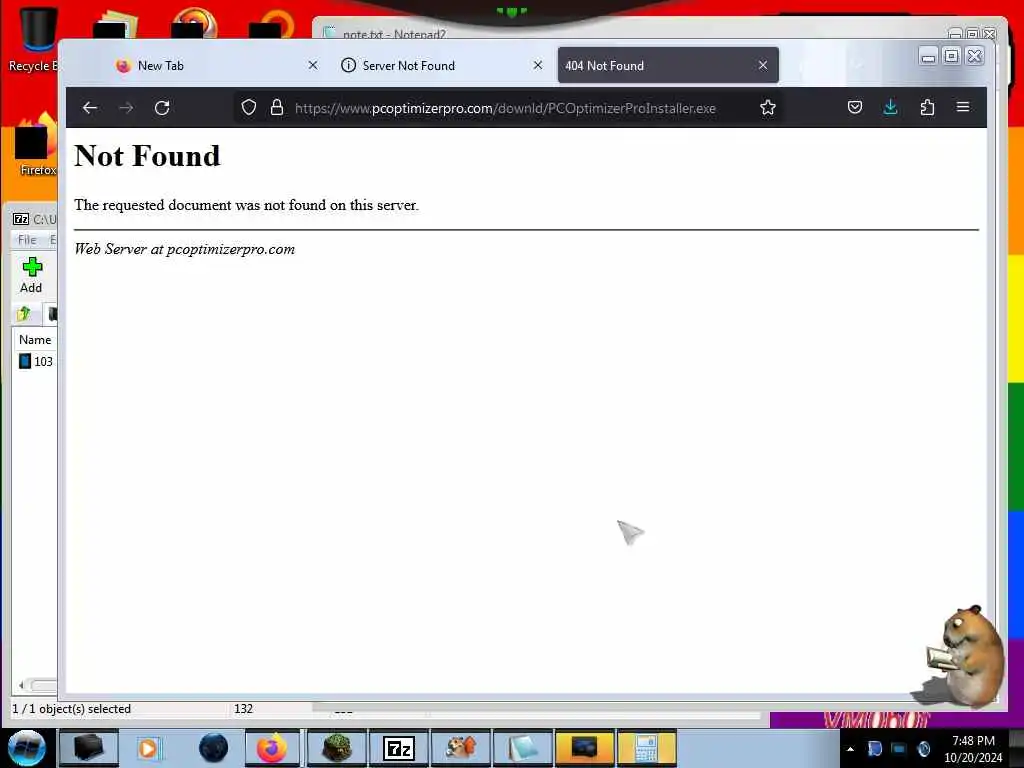Screen dimensions: 1024x768
Task: Click the 7-Zip horizontal scrollbar left arrow
Action: pos(22,685)
